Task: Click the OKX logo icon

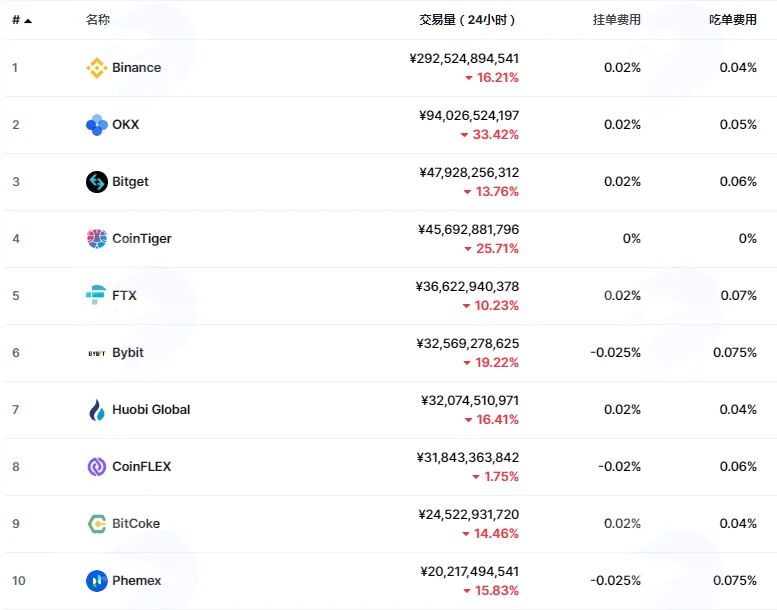Action: pyautogui.click(x=97, y=125)
